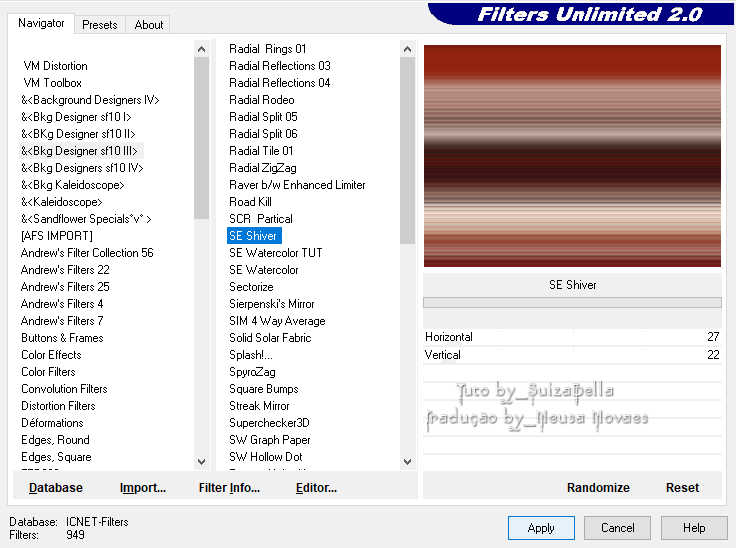
Task: Open the About tab
Action: pos(148,24)
